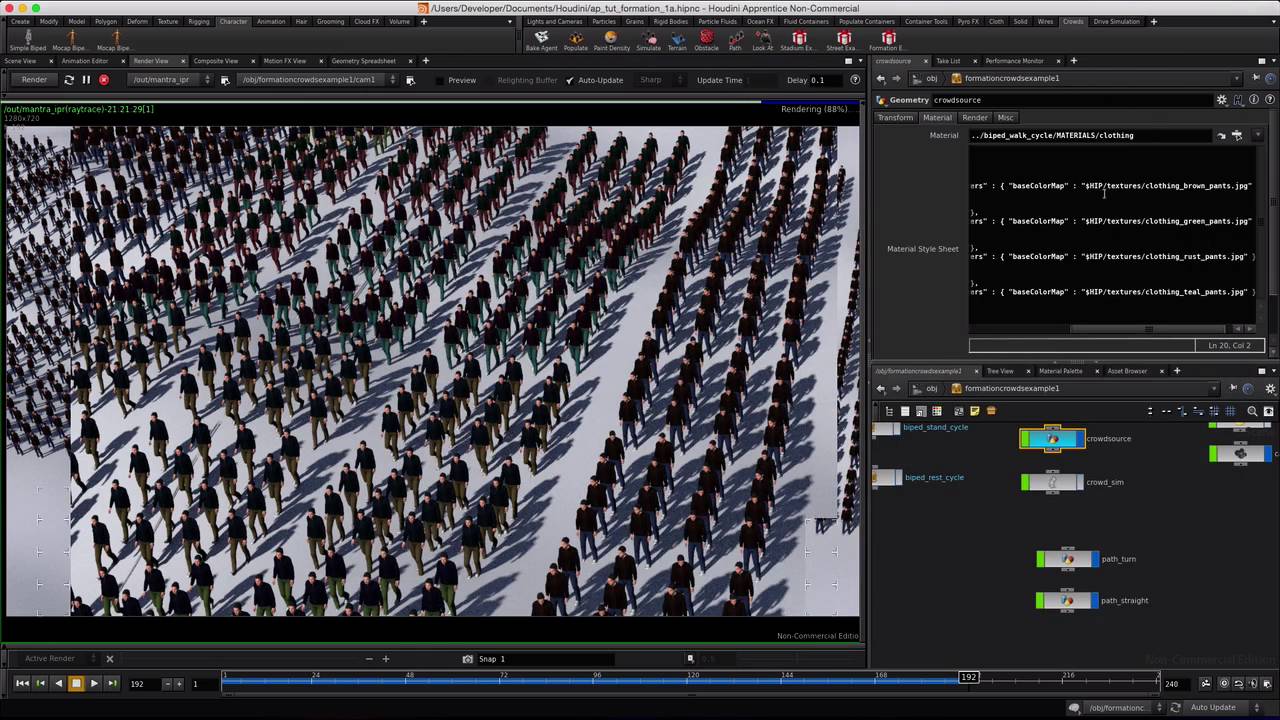Add an Obstacle with the shelf tool

click(x=706, y=40)
